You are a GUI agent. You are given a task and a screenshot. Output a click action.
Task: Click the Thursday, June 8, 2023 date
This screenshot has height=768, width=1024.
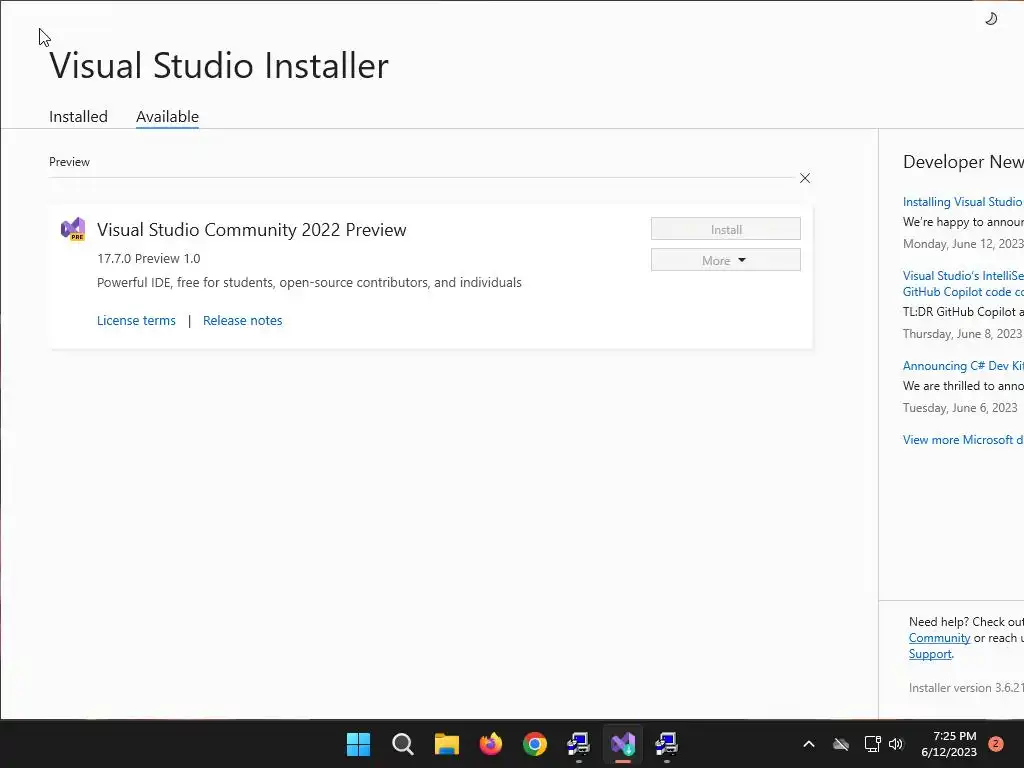coord(962,334)
